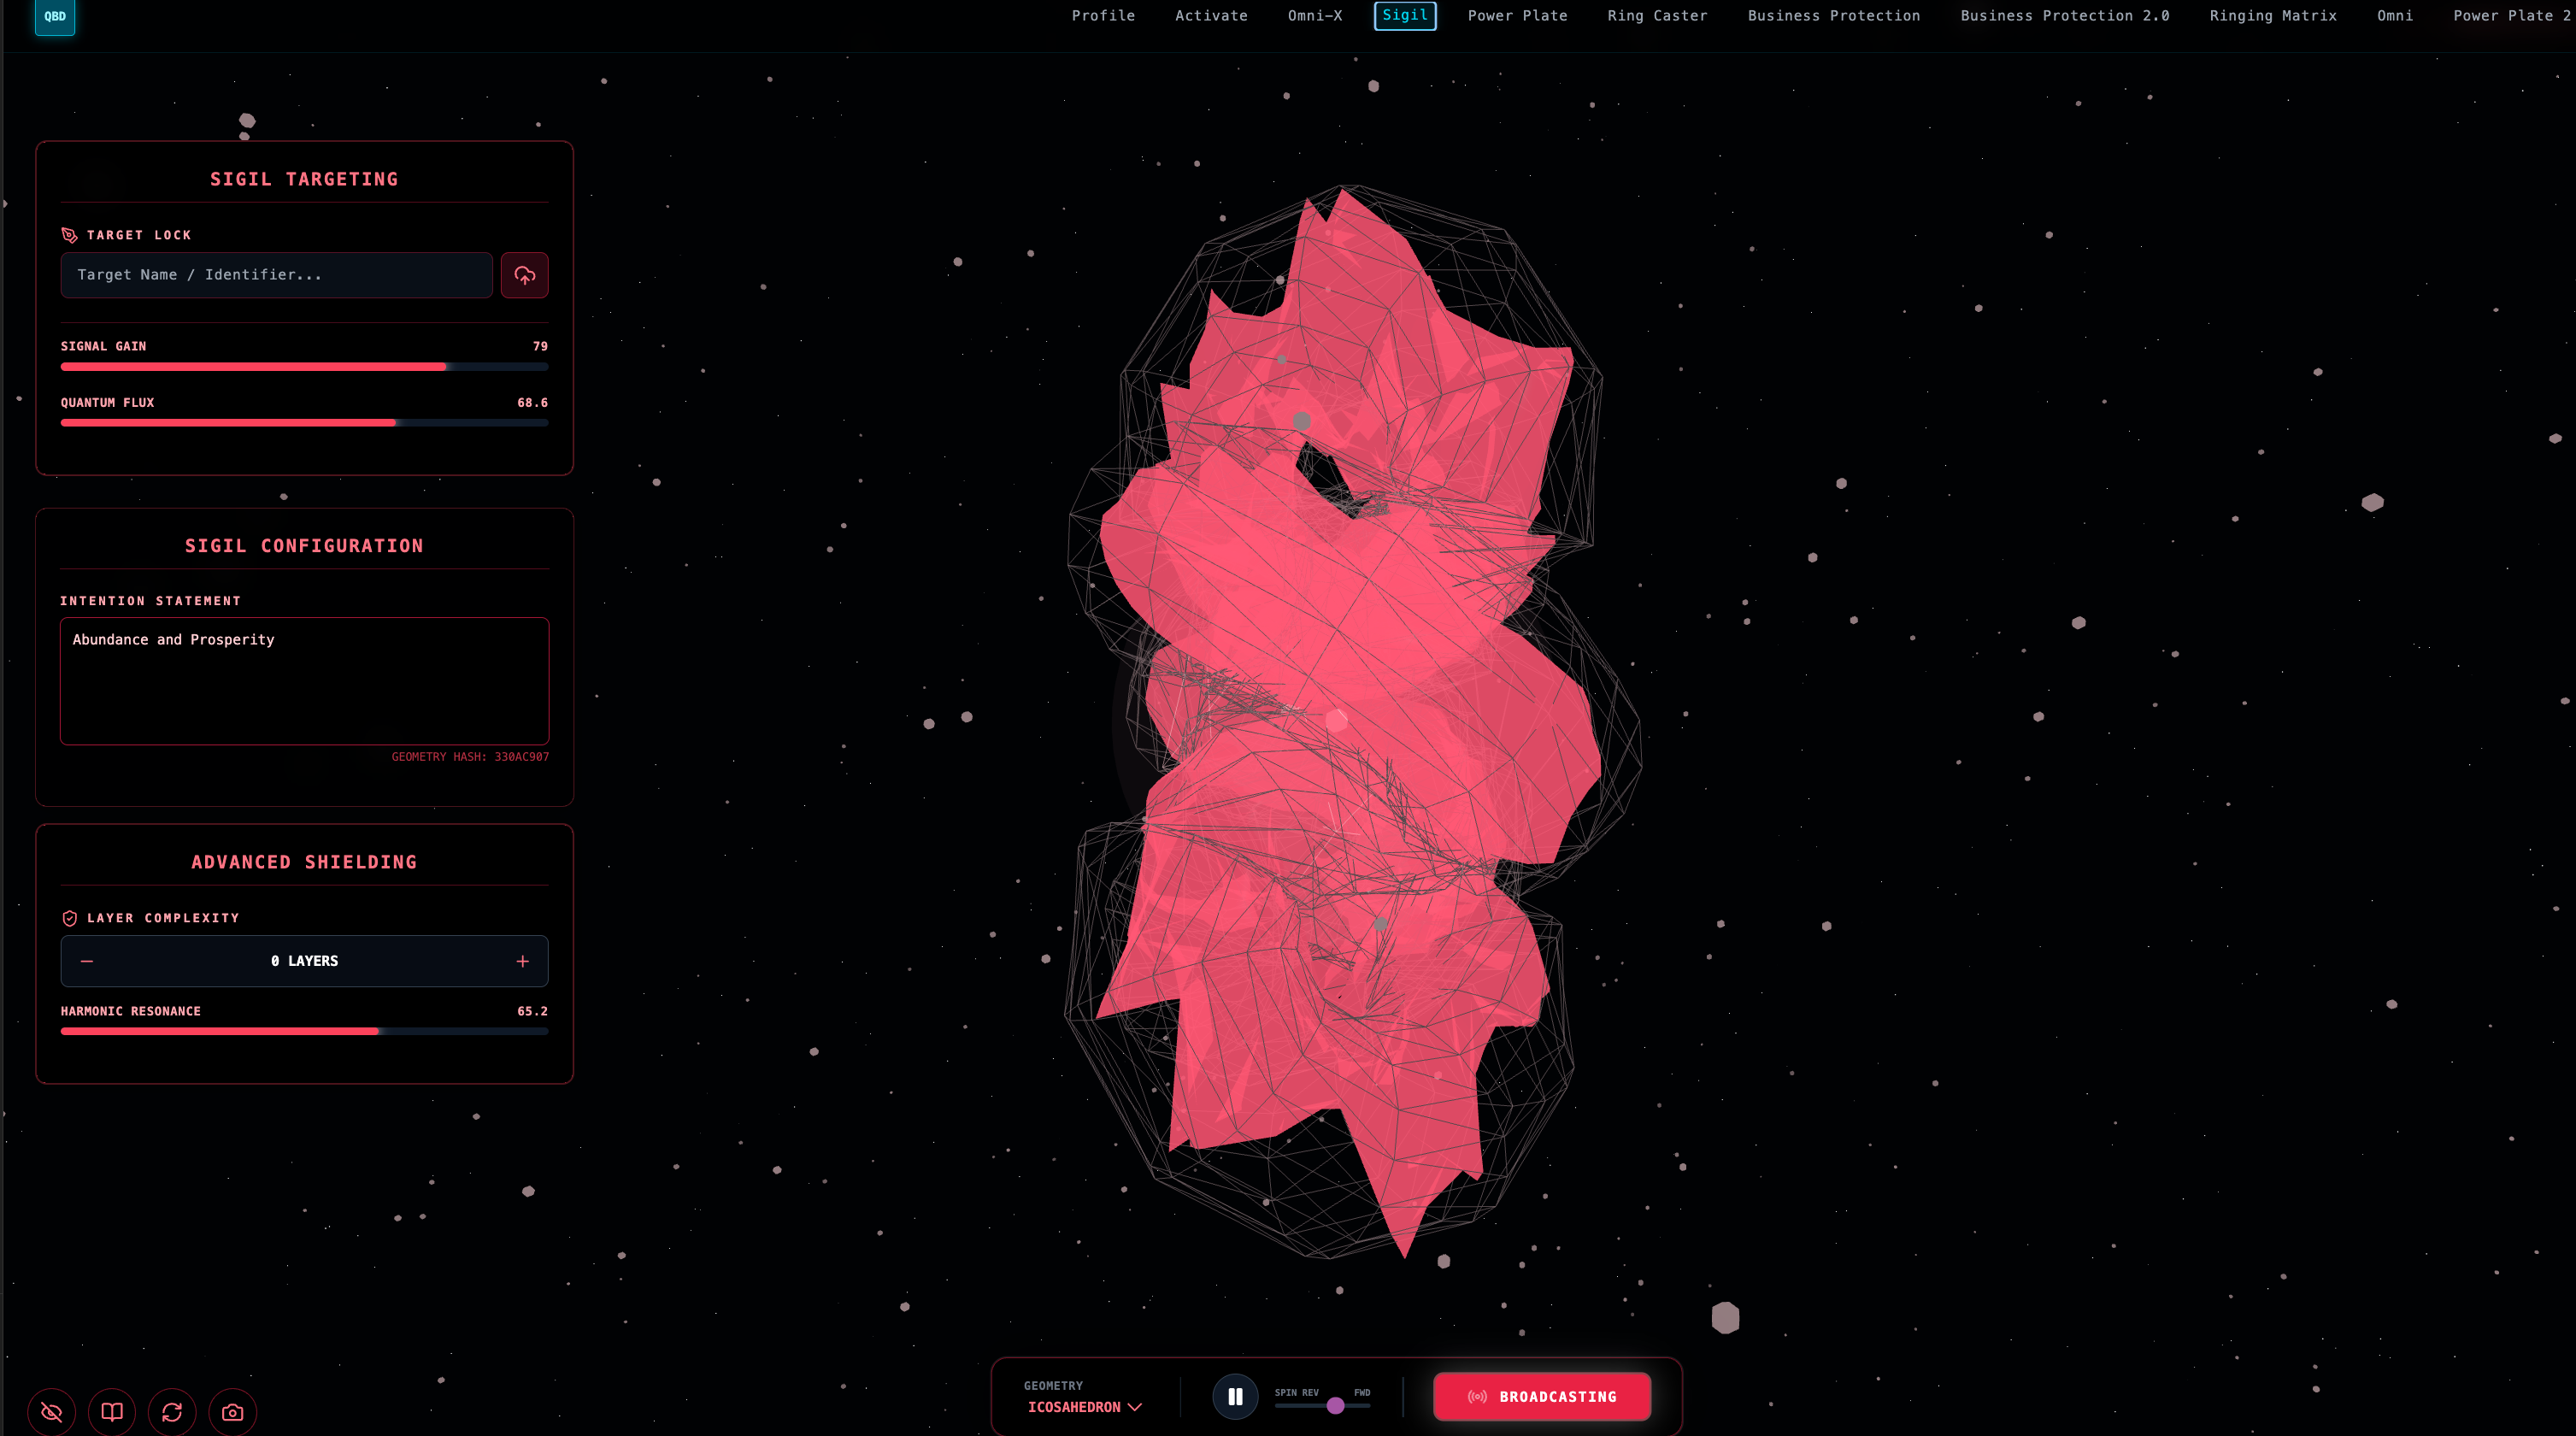Click the QBD logo icon

(x=55, y=16)
